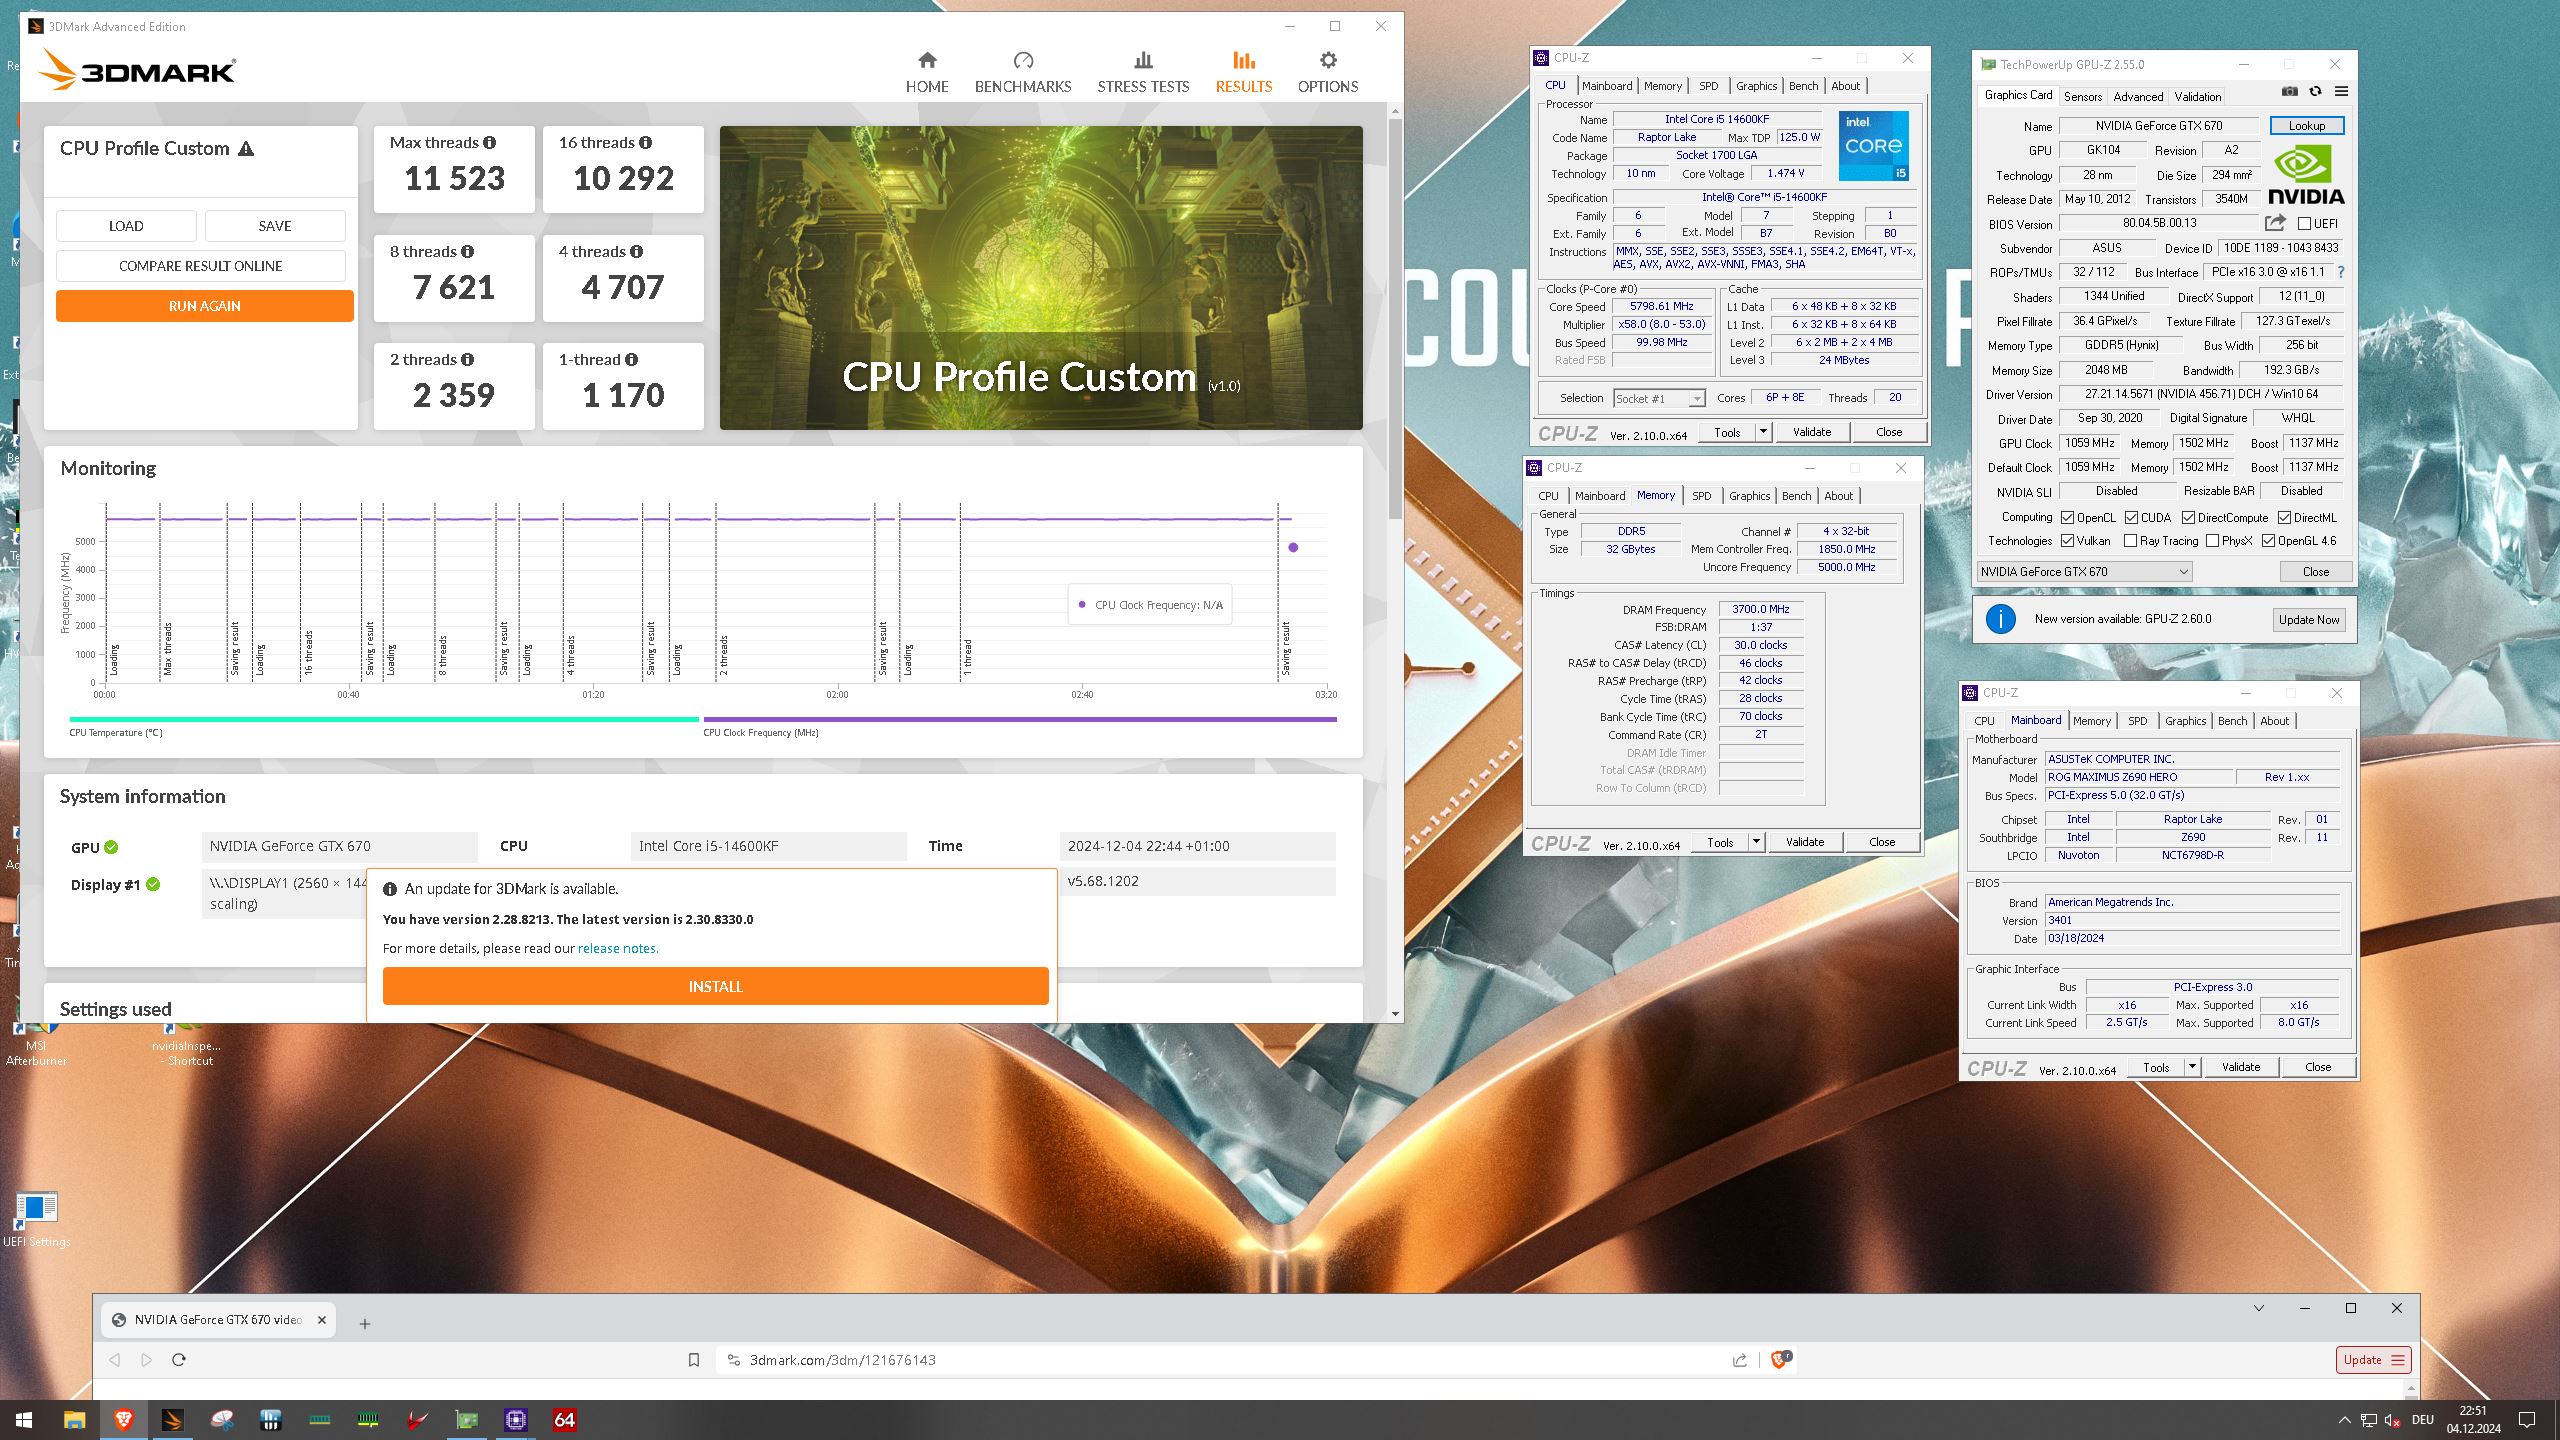Toggle DirectCompute checkbox in GPU-Z
This screenshot has height=1440, width=2560.
[x=2188, y=518]
